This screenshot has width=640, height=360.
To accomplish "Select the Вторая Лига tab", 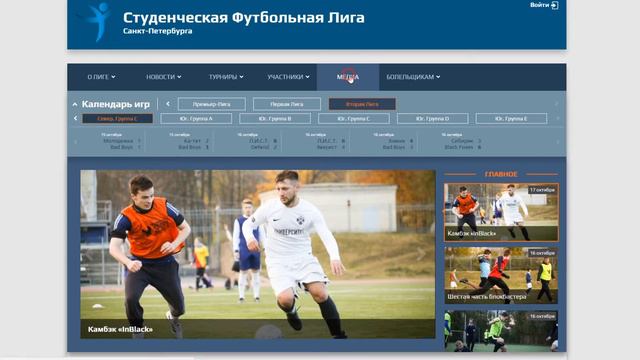I will [x=362, y=104].
